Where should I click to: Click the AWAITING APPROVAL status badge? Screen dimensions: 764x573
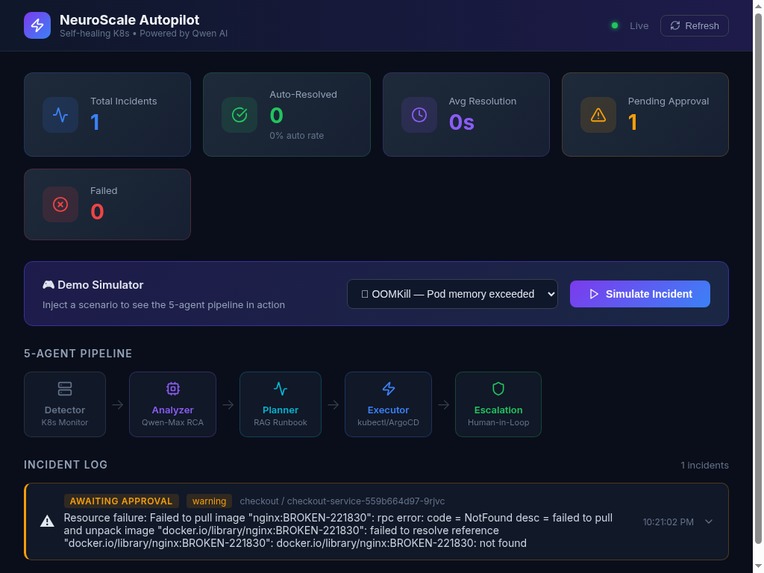point(121,501)
